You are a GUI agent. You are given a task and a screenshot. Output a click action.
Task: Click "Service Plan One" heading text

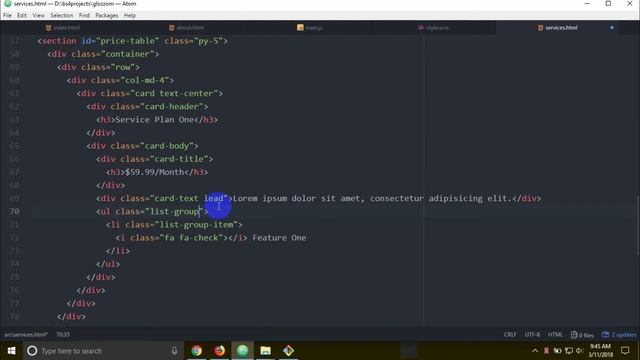pos(155,120)
